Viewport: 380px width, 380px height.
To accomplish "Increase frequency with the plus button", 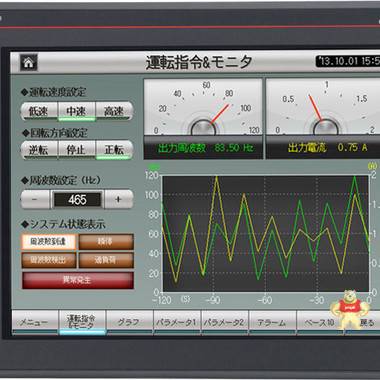I will click(x=119, y=199).
